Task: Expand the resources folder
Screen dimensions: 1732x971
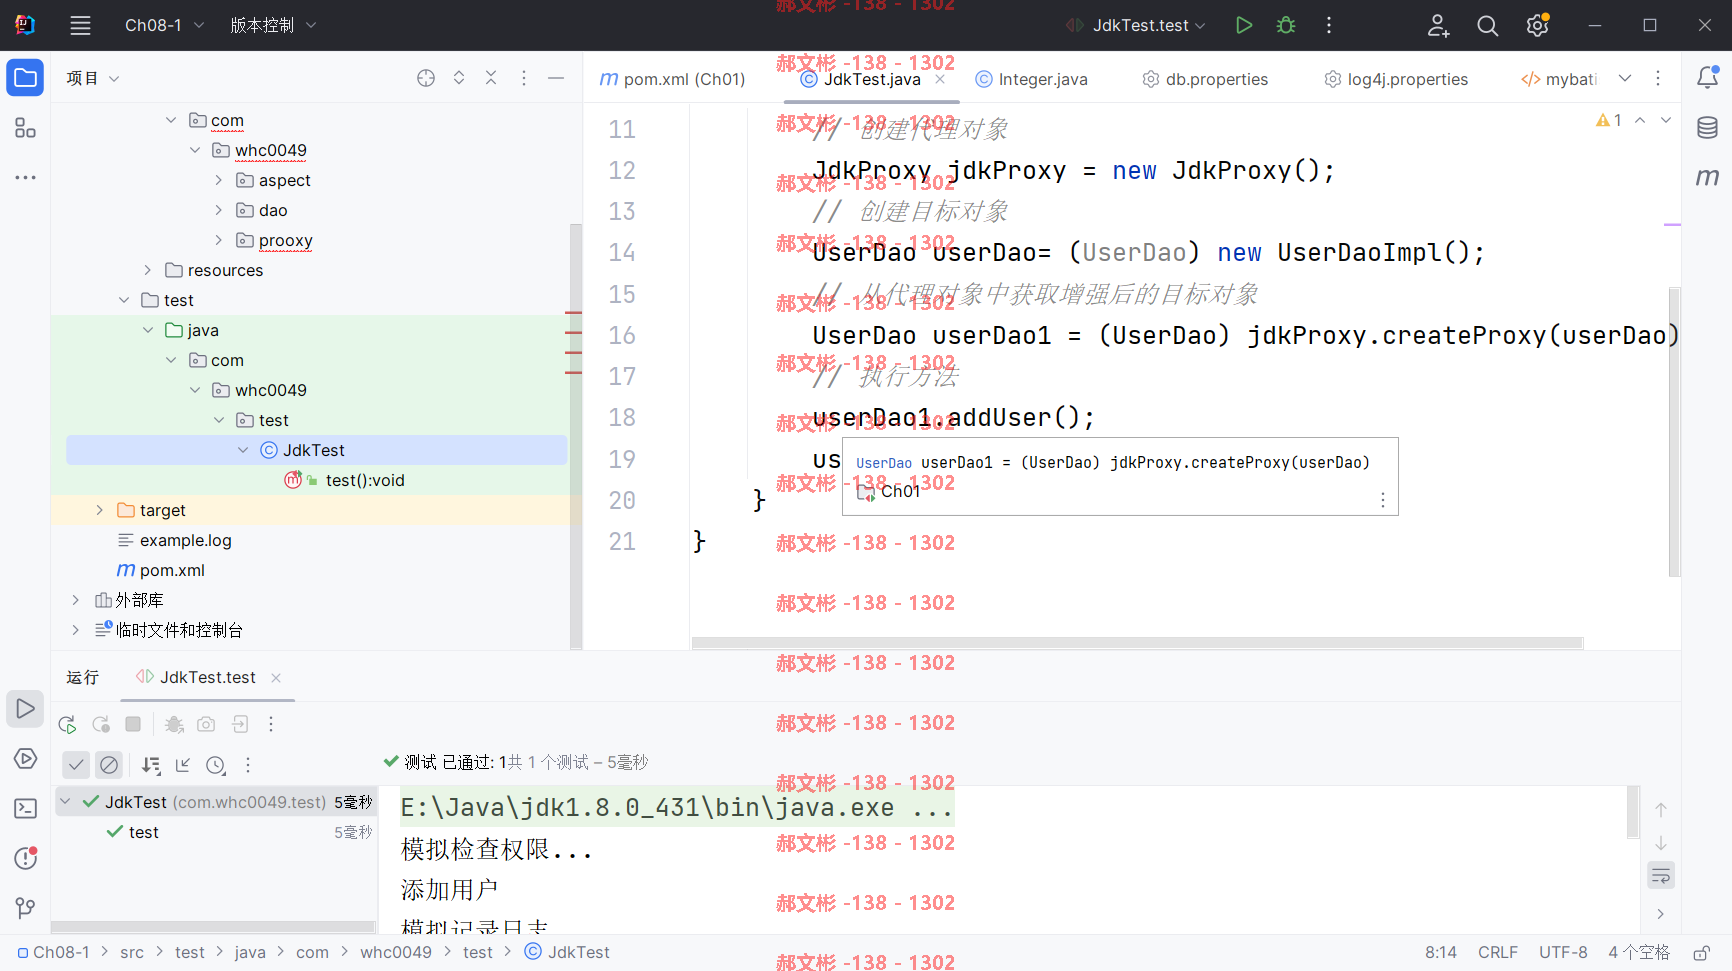Action: pyautogui.click(x=147, y=270)
